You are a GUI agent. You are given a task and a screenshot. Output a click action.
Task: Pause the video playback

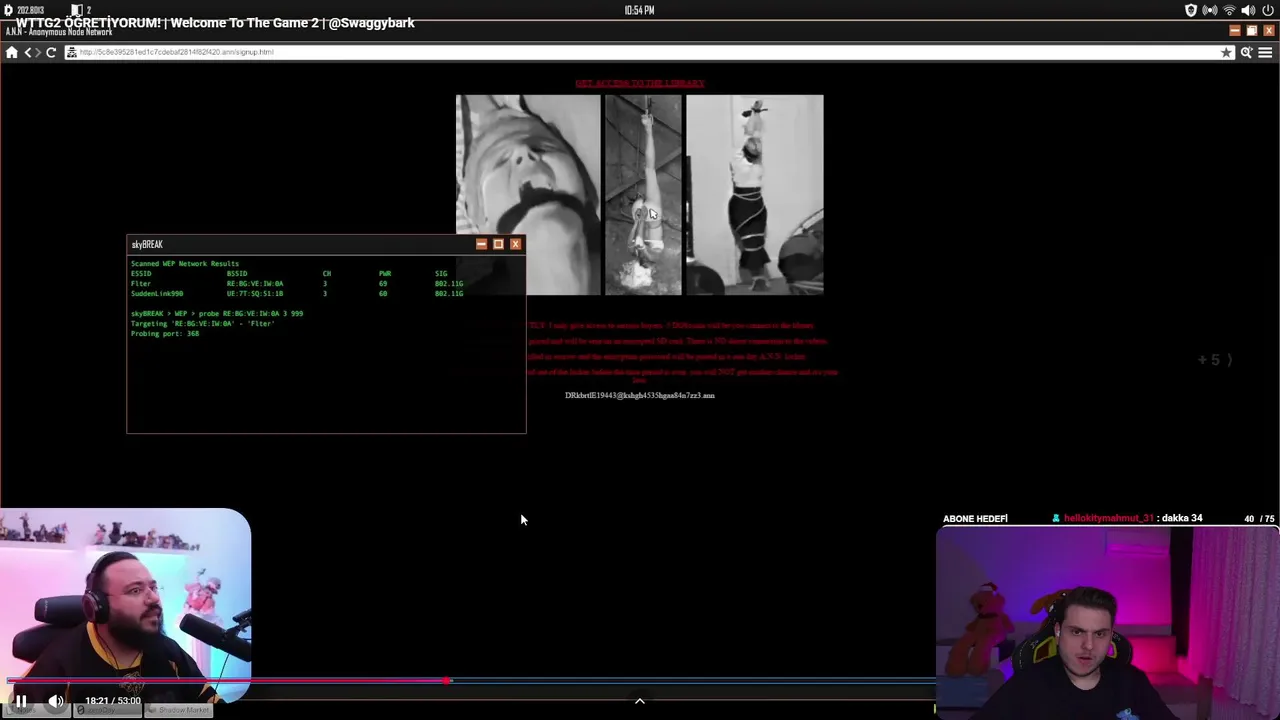tap(21, 701)
